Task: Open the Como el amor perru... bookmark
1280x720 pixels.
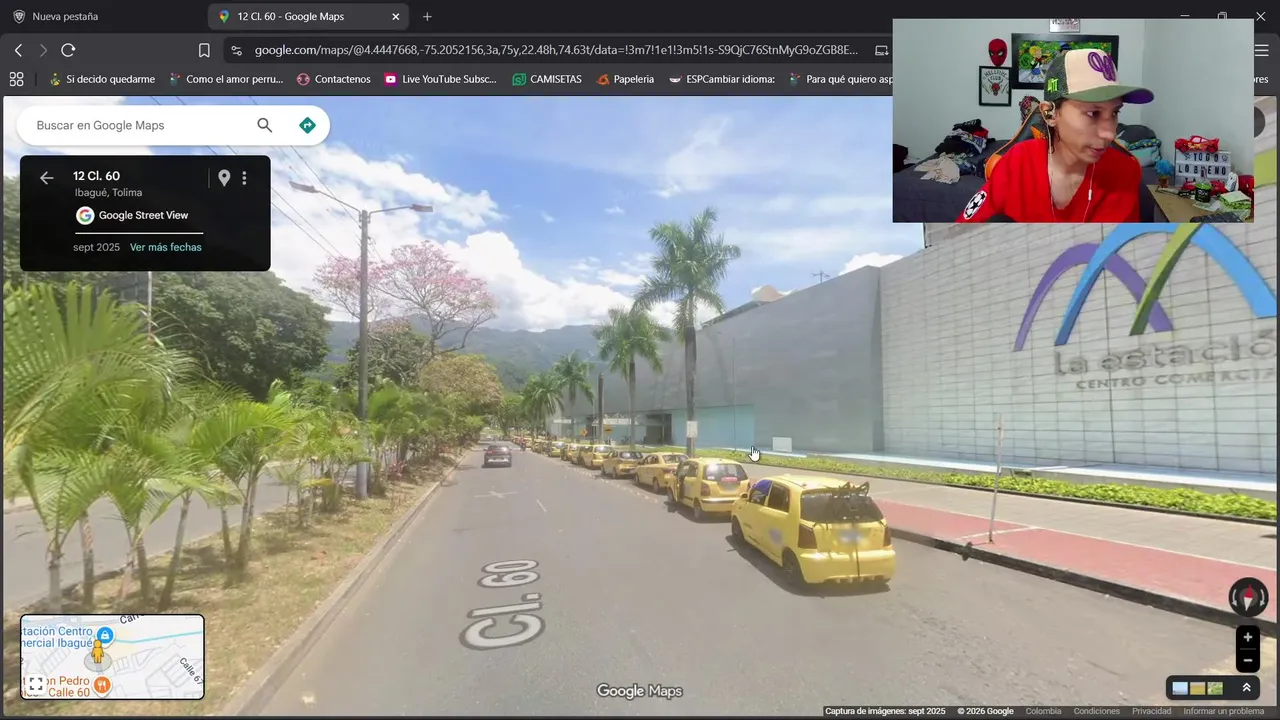Action: click(226, 79)
